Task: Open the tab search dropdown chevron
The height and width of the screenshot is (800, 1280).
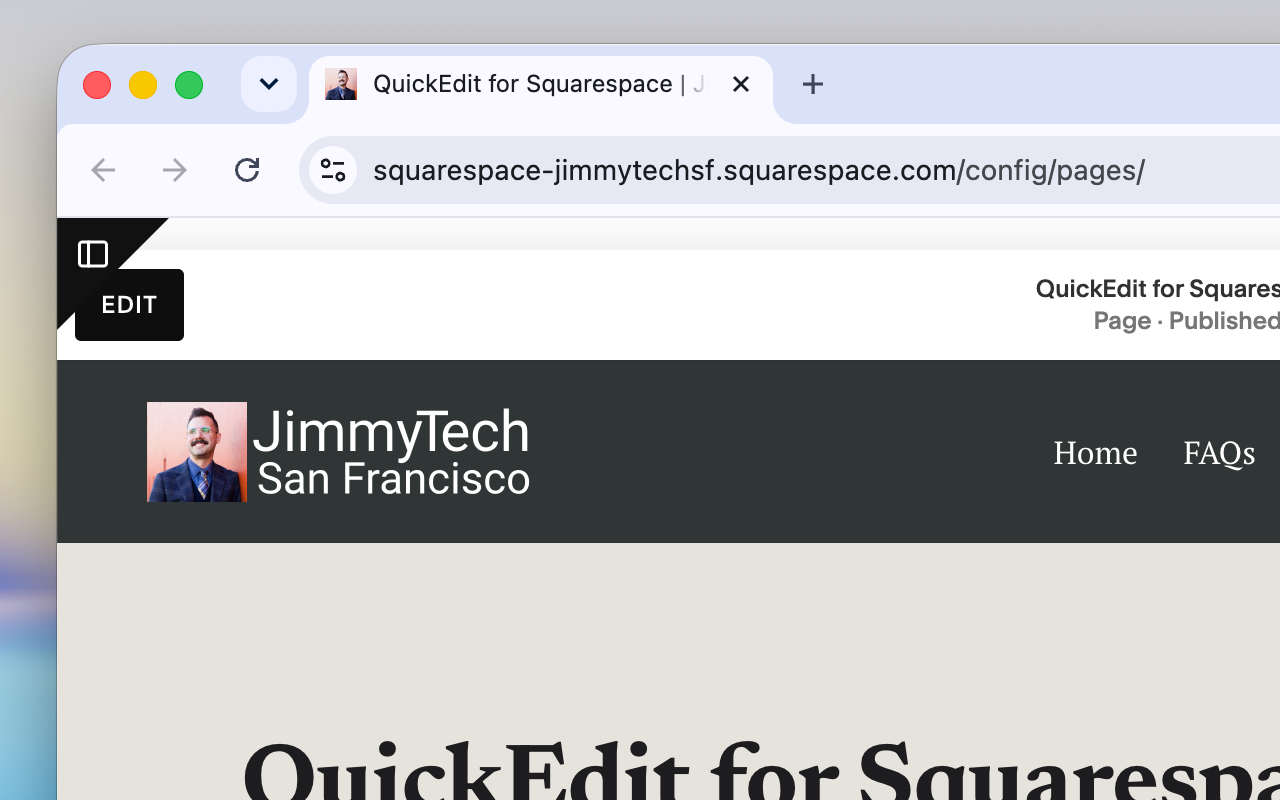Action: tap(269, 84)
